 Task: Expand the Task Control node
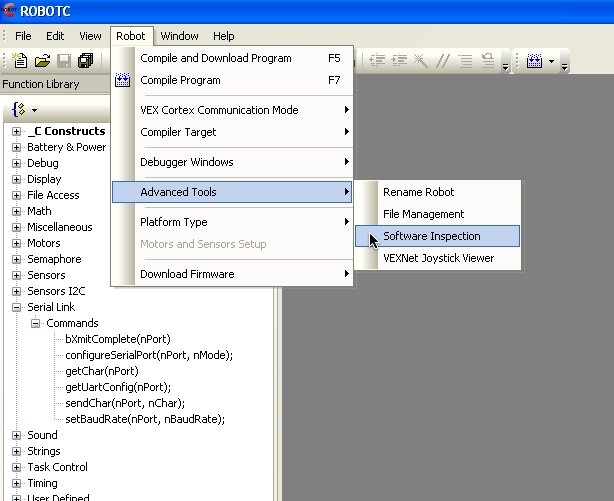[x=16, y=467]
